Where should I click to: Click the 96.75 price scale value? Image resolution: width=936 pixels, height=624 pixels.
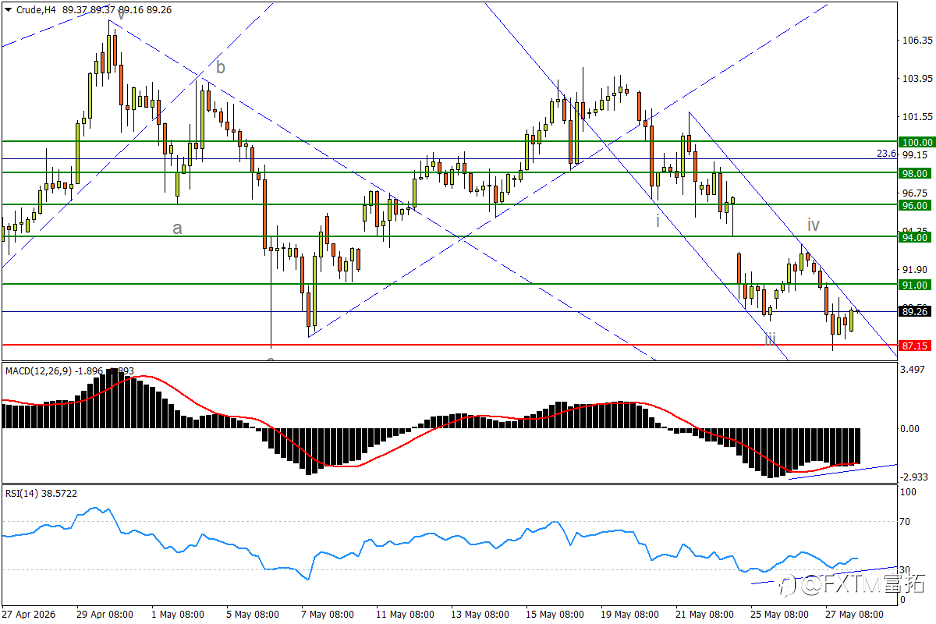[x=917, y=193]
